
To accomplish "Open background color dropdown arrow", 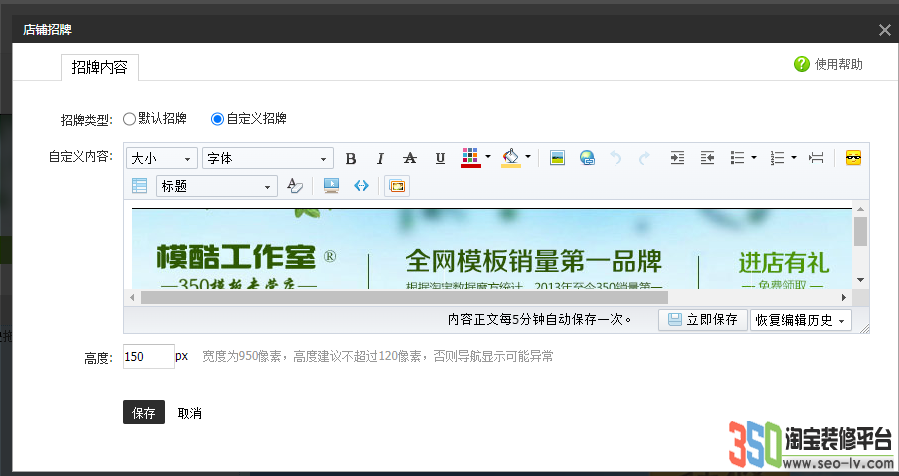I will tap(527, 157).
